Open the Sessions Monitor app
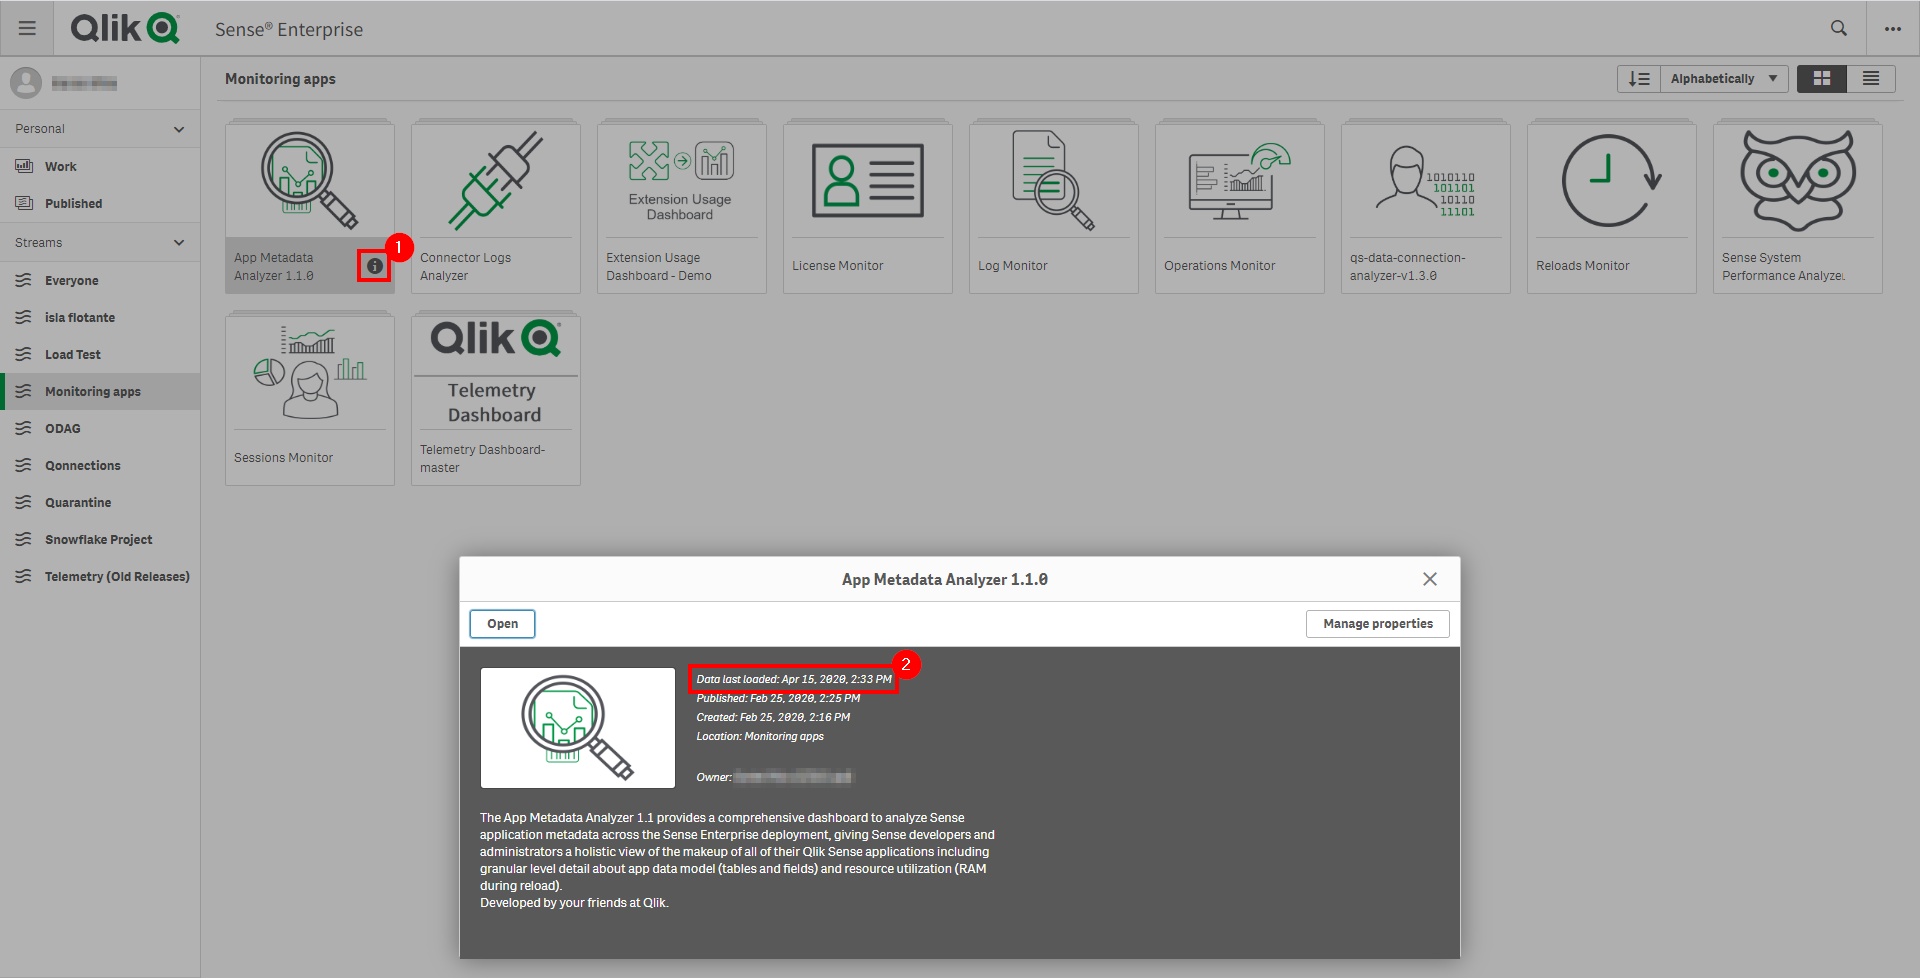Viewport: 1920px width, 978px height. 310,399
